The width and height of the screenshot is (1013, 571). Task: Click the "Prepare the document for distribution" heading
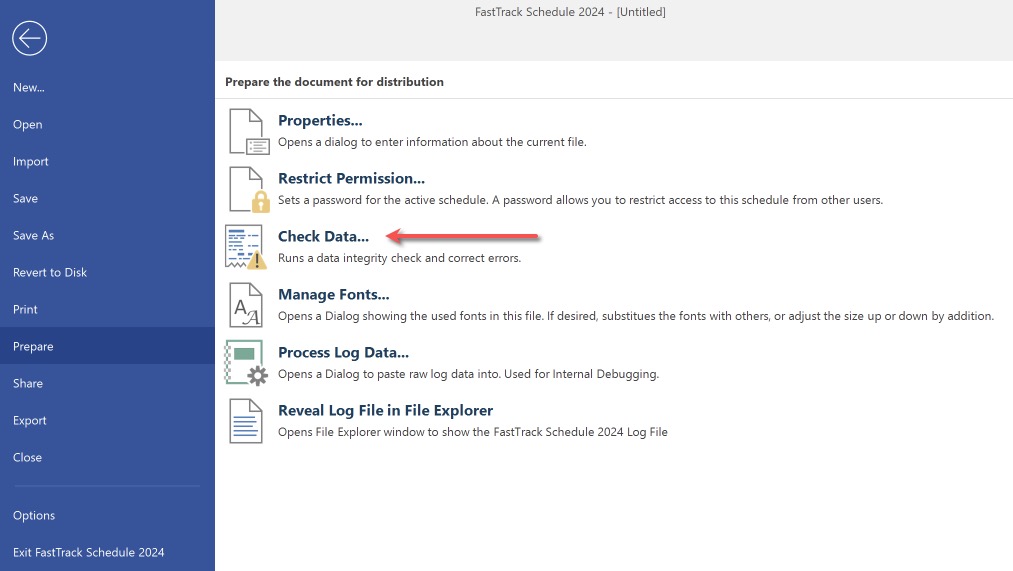[x=334, y=82]
